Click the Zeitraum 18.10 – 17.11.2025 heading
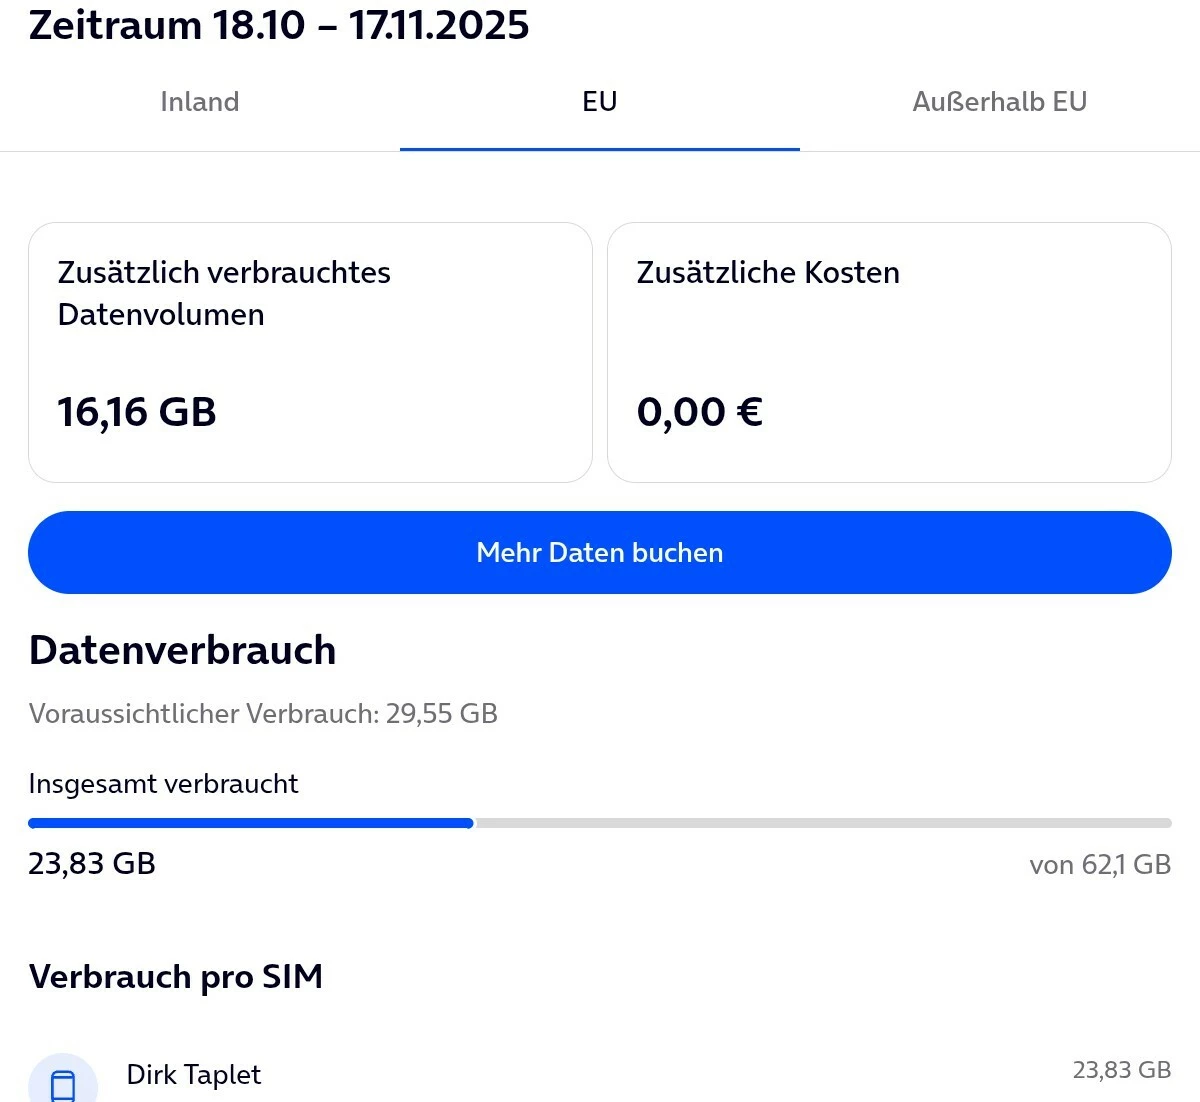 tap(279, 25)
